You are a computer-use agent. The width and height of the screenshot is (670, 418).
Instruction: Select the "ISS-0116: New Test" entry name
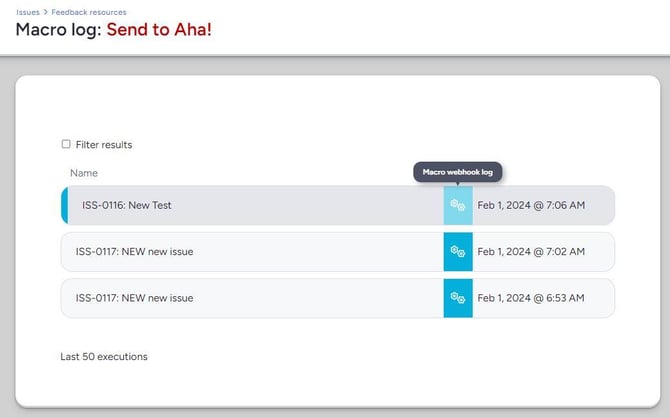point(127,205)
